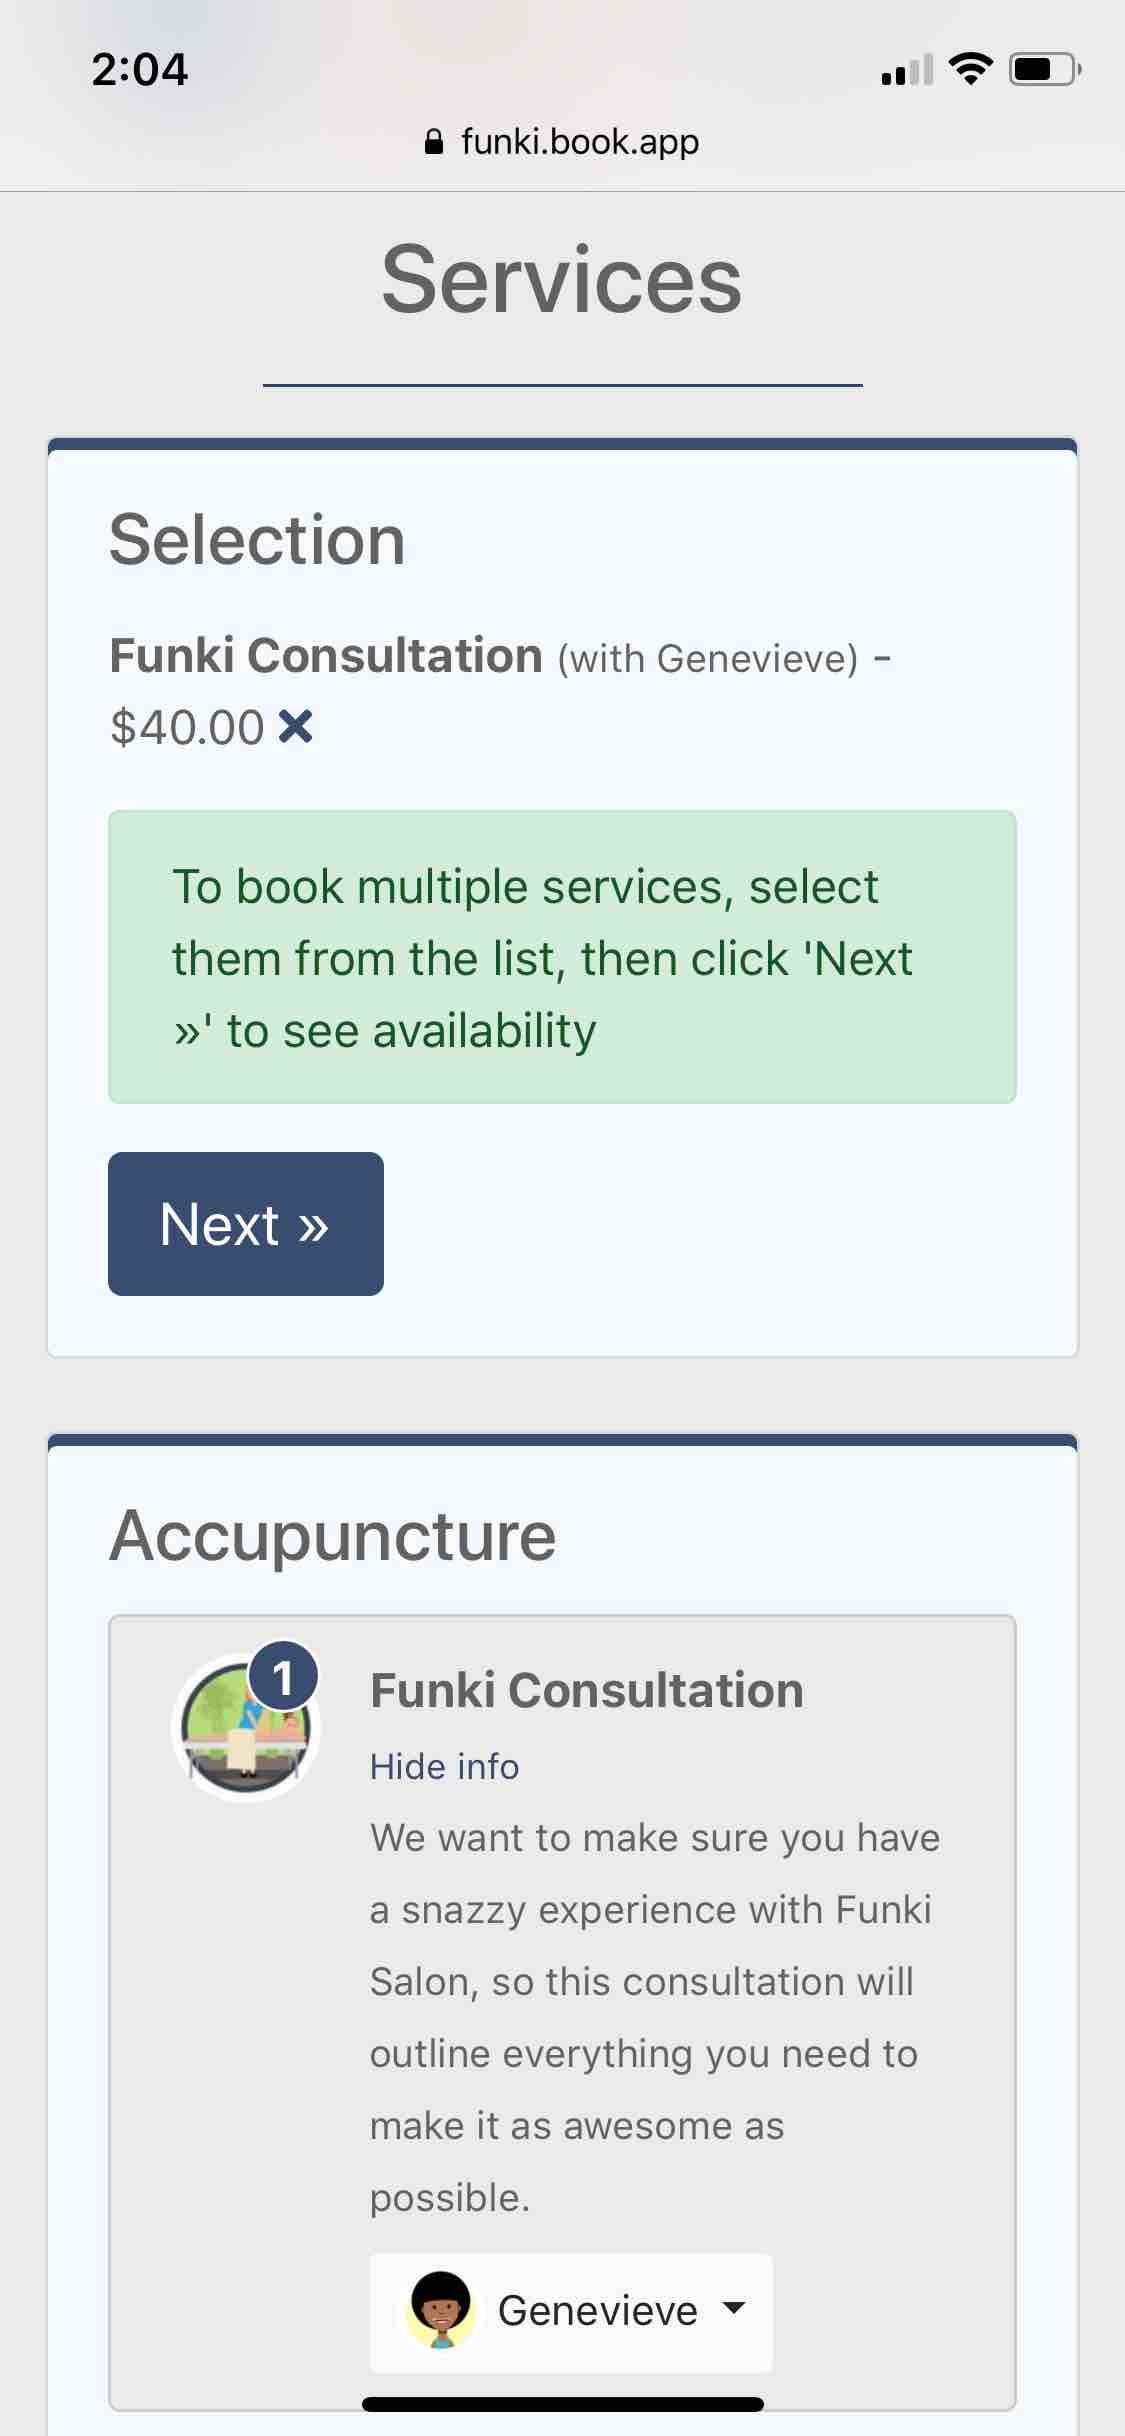1125x2436 pixels.
Task: Tap the home indicator bar at bottom
Action: tap(562, 2404)
